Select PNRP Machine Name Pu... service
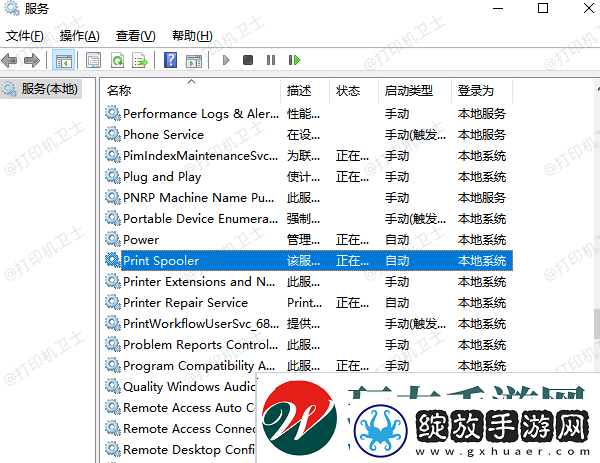 308,198
